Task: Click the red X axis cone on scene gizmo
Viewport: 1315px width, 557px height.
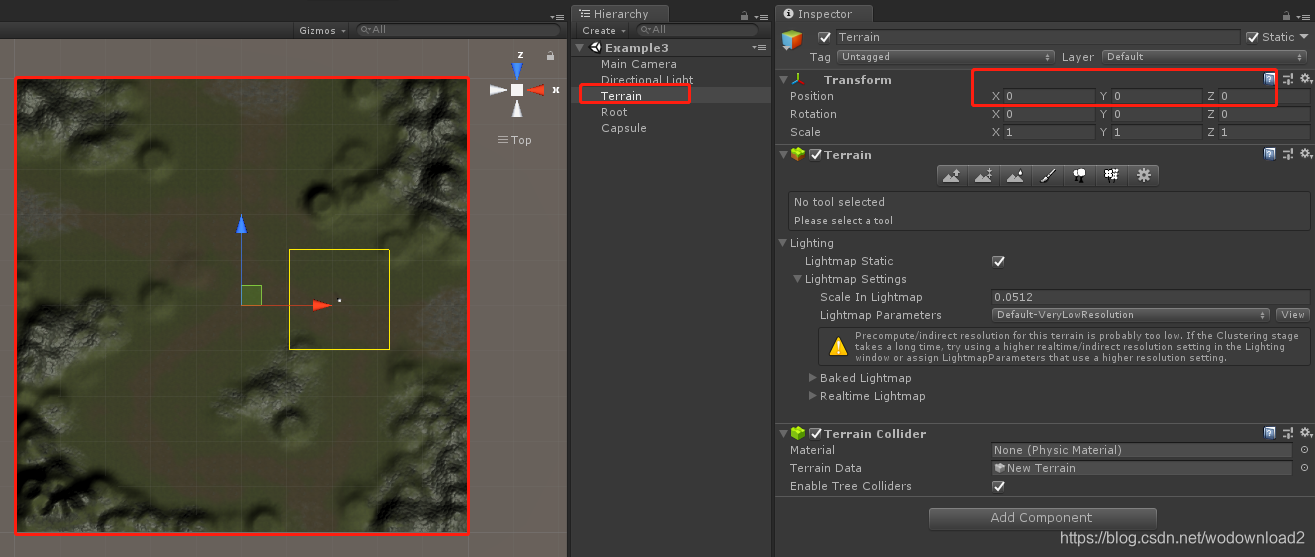Action: pyautogui.click(x=537, y=90)
